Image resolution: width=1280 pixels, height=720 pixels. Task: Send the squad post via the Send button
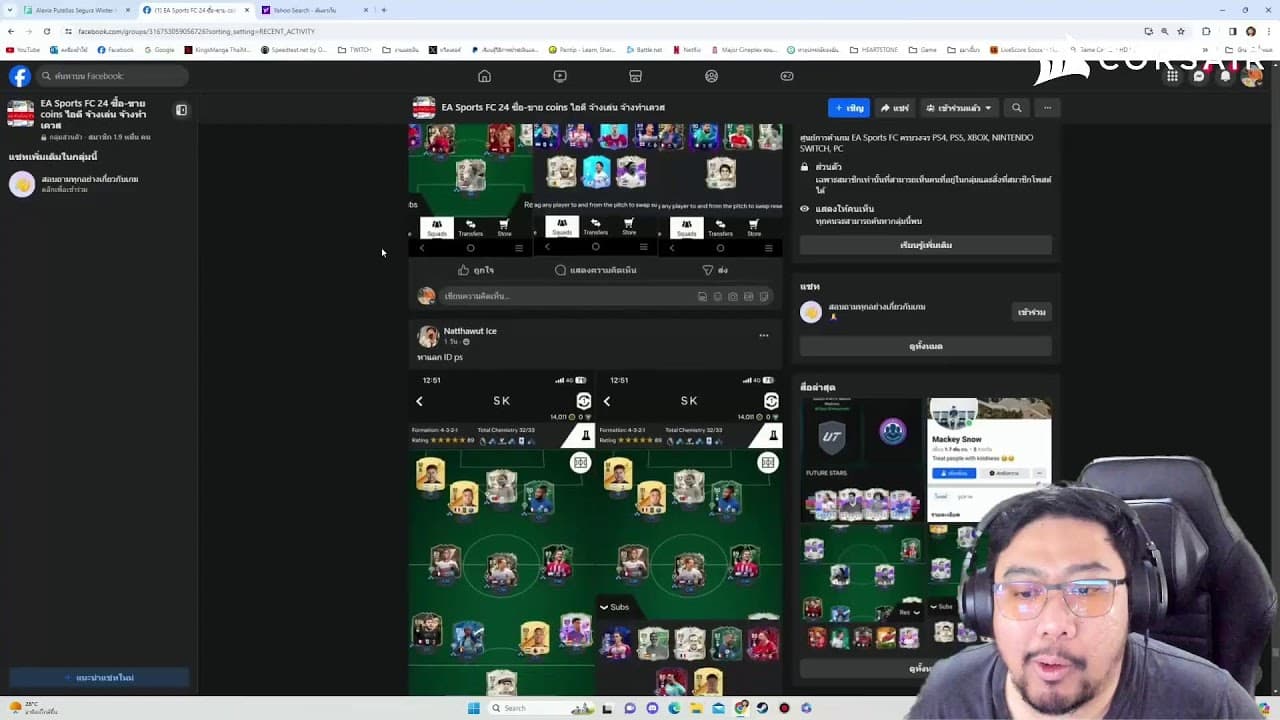715,270
